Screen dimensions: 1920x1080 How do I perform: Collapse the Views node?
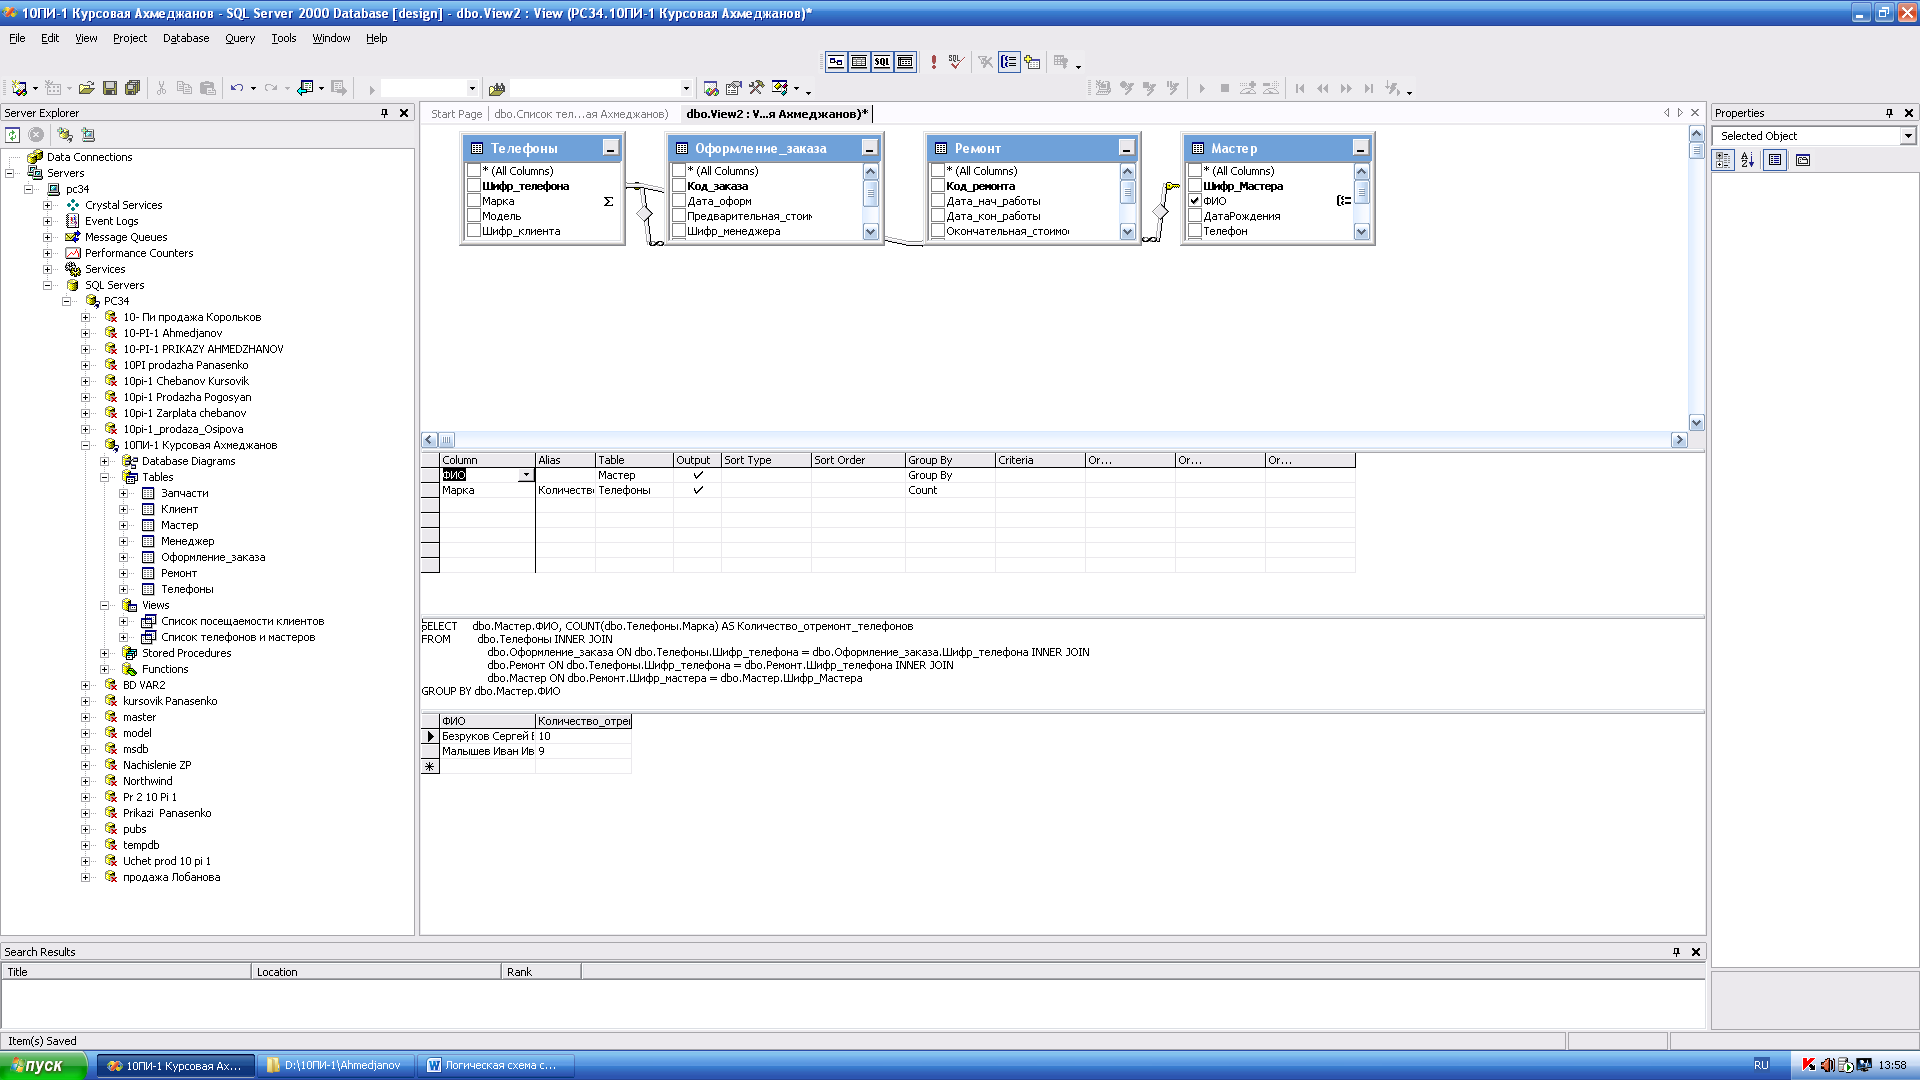pos(105,605)
